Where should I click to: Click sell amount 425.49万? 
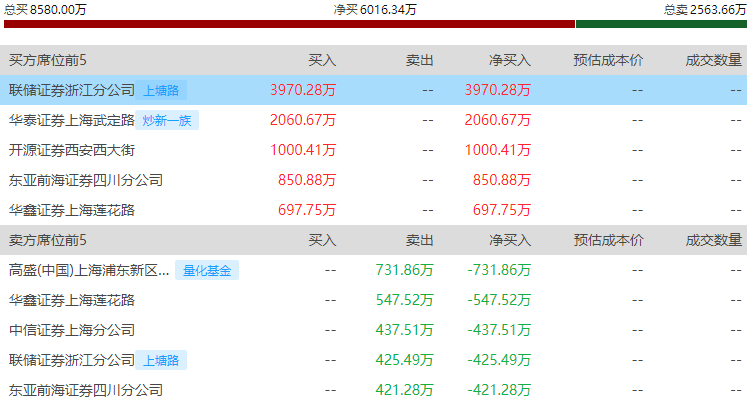(x=404, y=360)
